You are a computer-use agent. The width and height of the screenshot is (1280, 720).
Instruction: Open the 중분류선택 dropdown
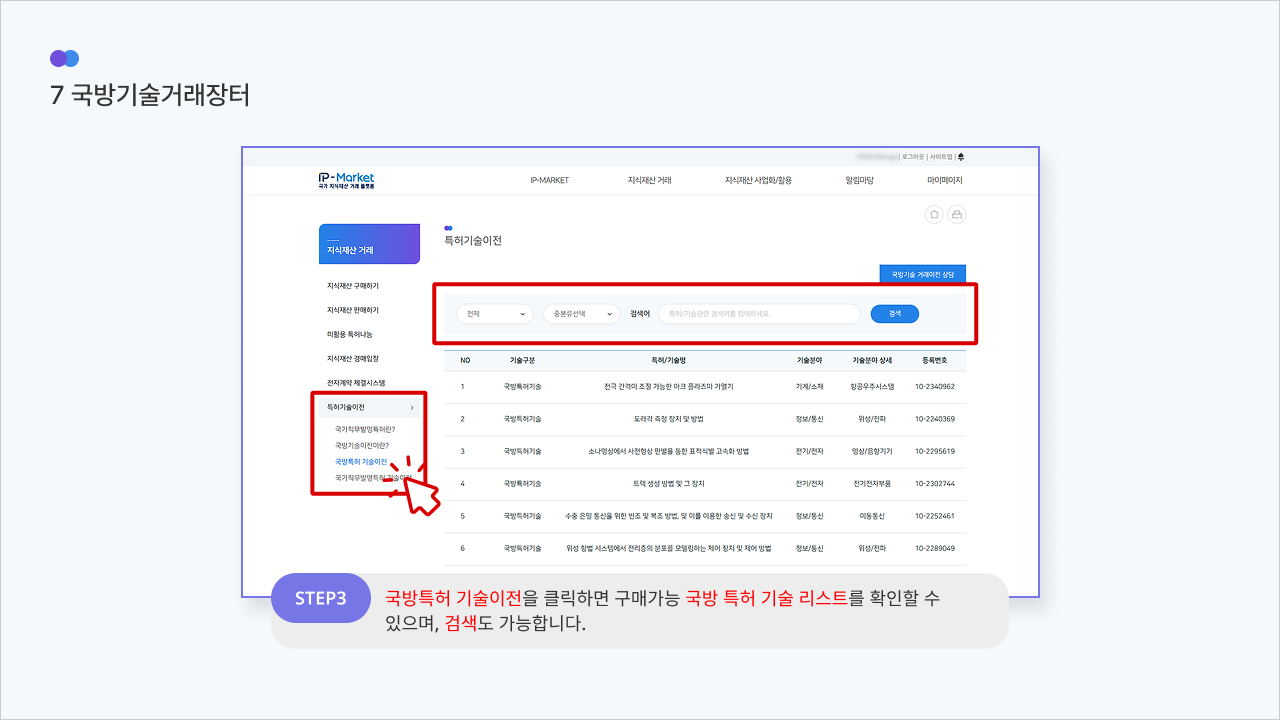point(582,314)
